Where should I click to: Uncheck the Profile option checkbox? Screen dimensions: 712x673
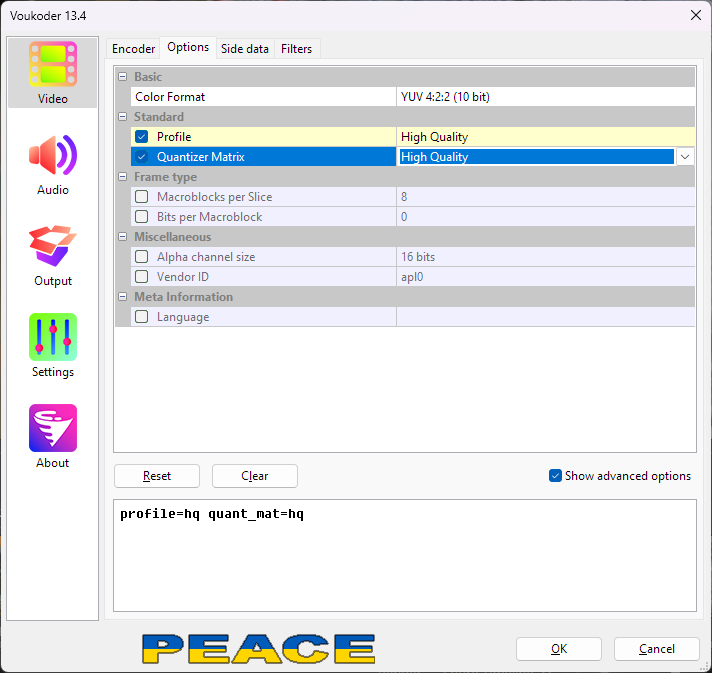(x=142, y=137)
